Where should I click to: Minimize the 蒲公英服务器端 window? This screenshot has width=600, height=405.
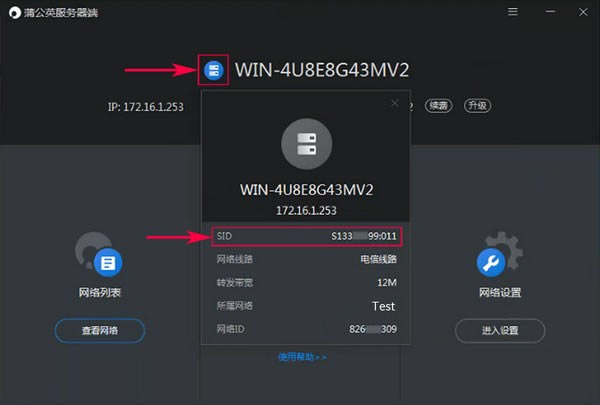click(550, 12)
